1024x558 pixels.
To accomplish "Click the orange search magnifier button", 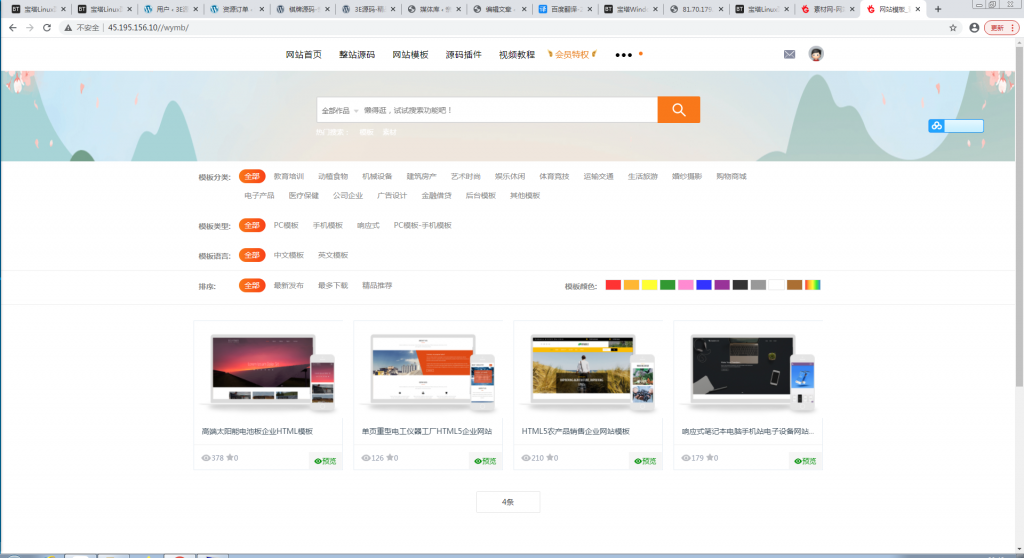I will 678,110.
